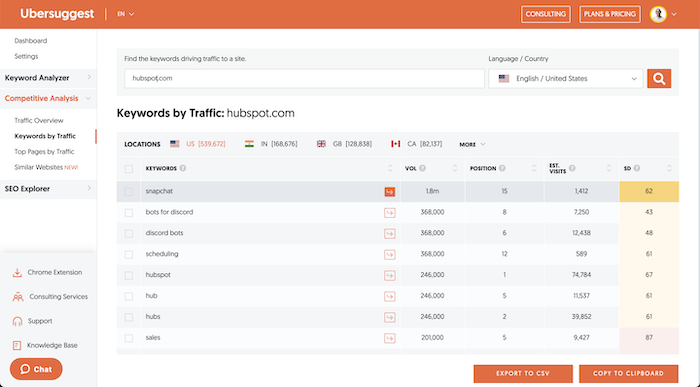Click the arrow icon in bots for discord row
The image size is (700, 387).
390,213
